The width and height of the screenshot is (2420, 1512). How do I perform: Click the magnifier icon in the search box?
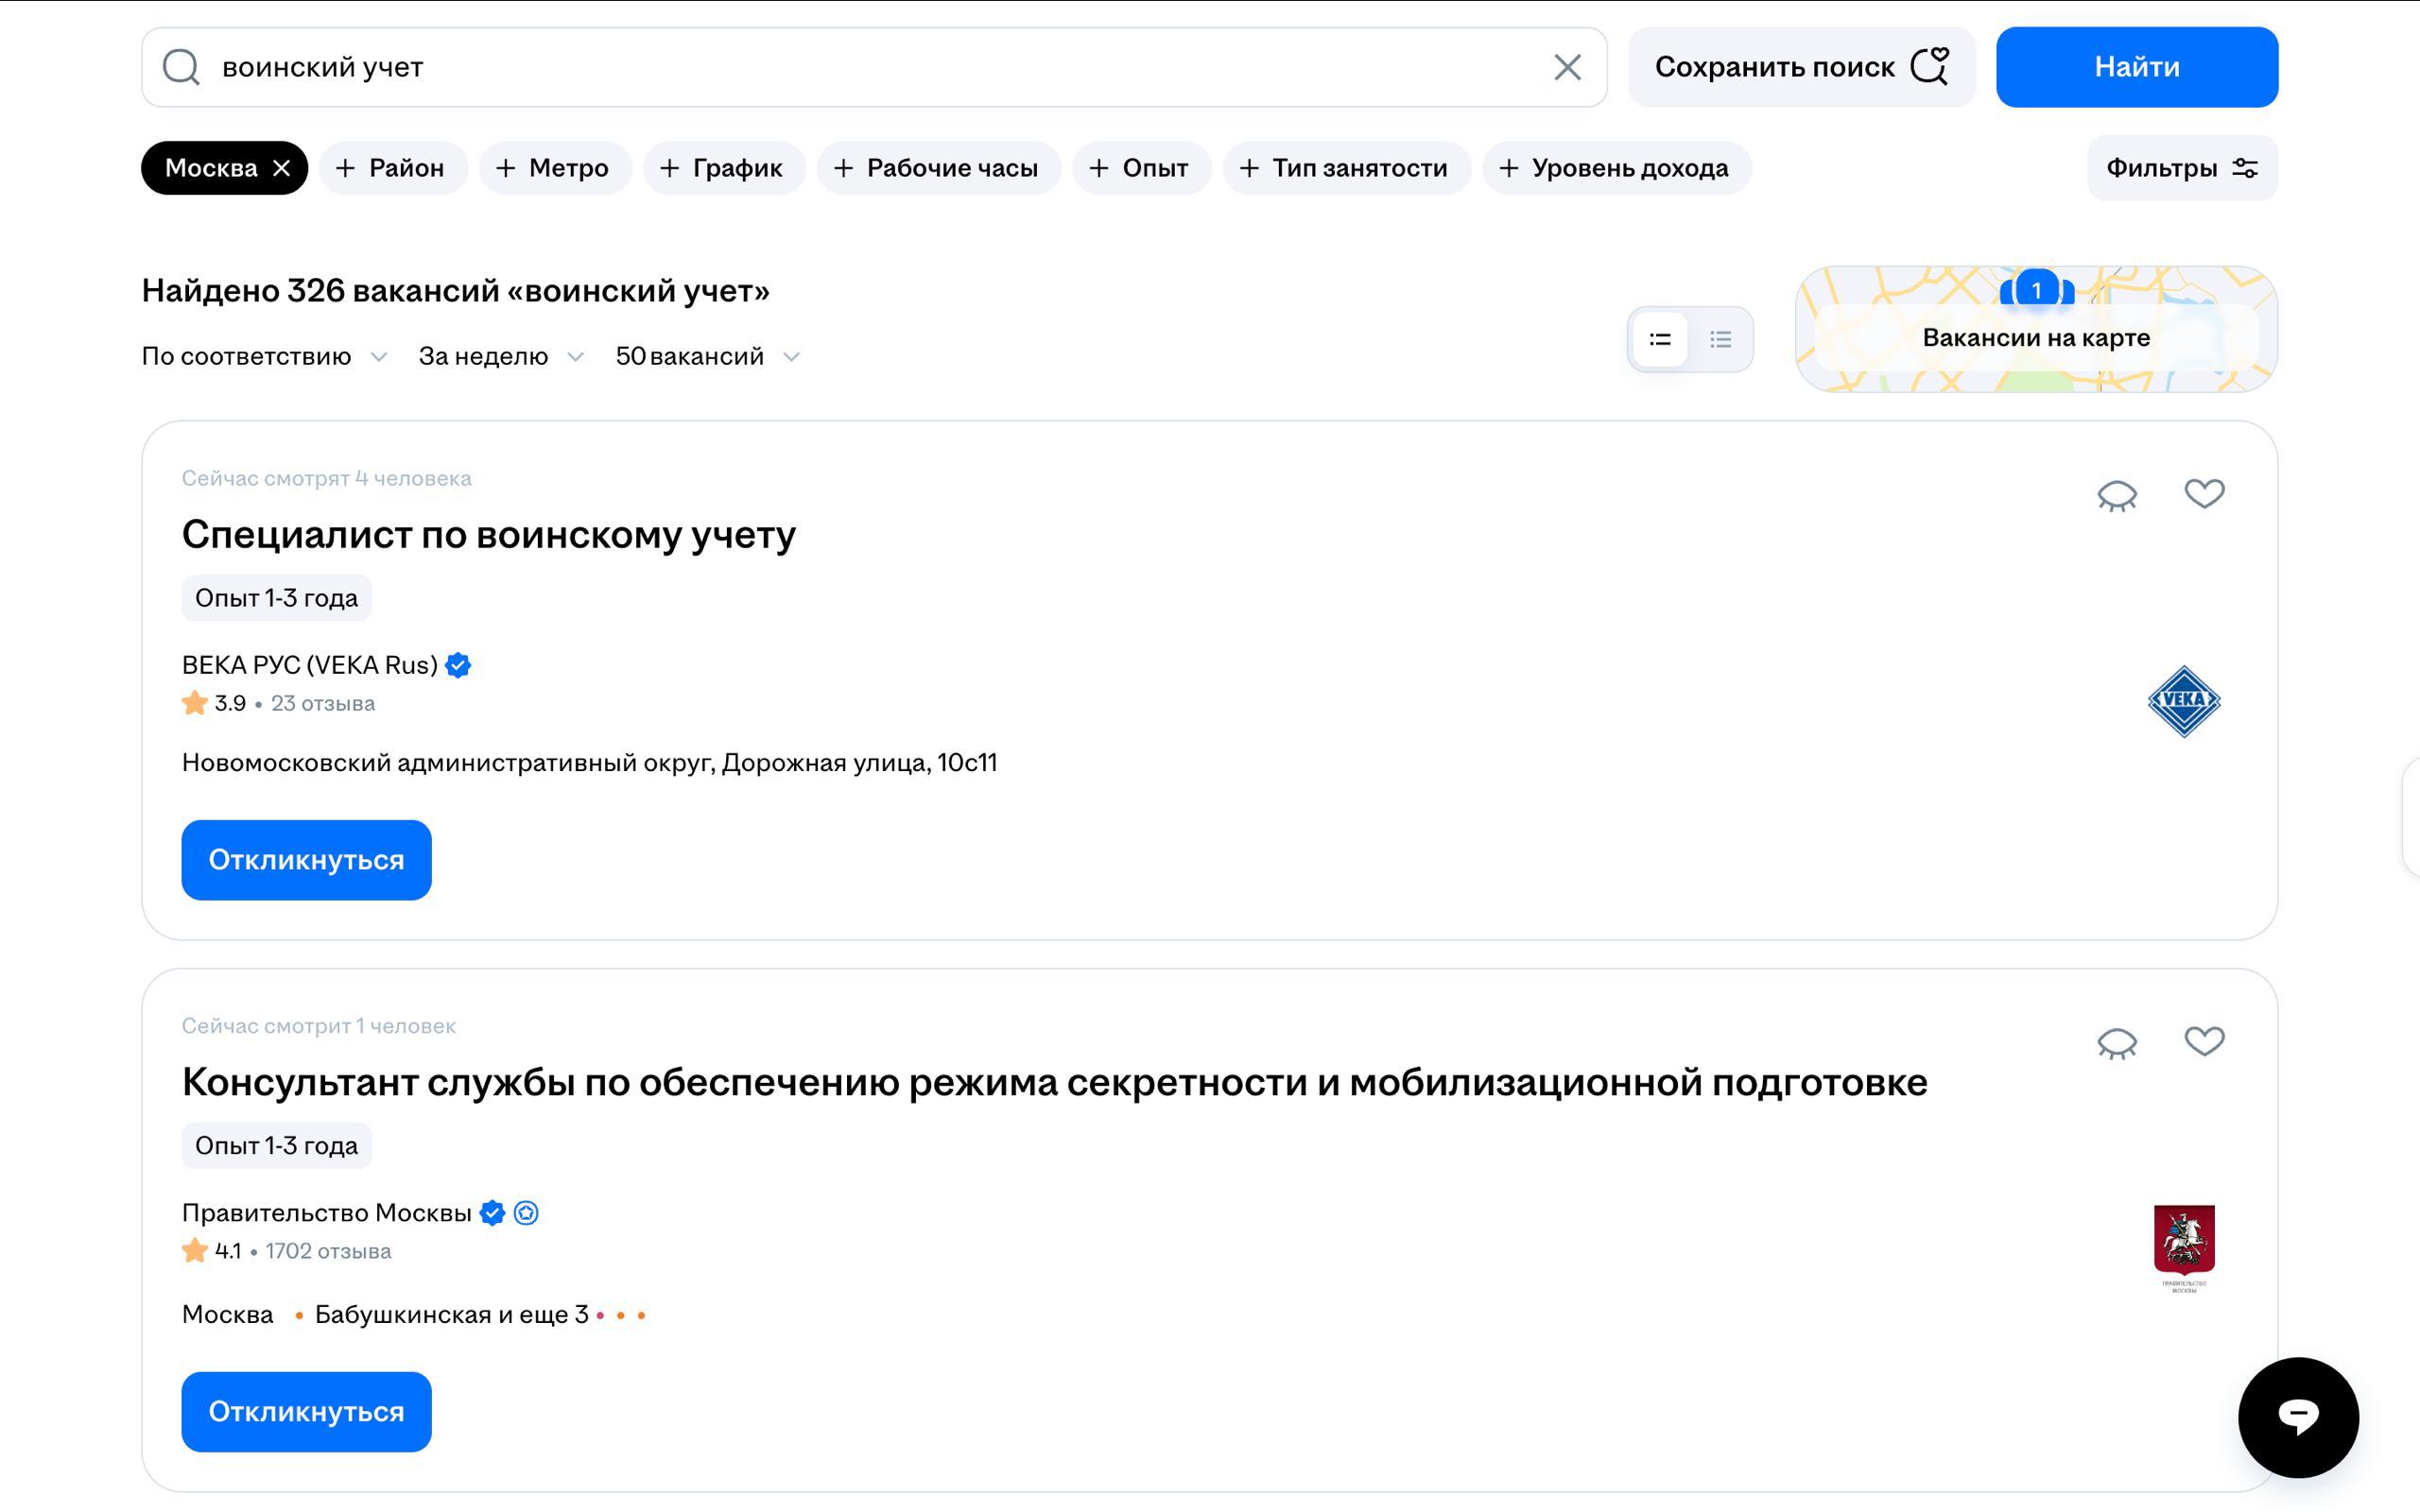(181, 67)
